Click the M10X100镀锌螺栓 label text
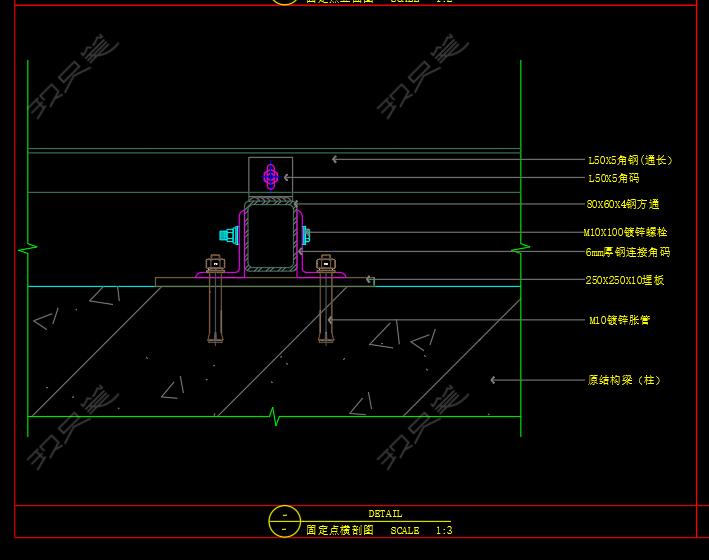 click(x=625, y=233)
